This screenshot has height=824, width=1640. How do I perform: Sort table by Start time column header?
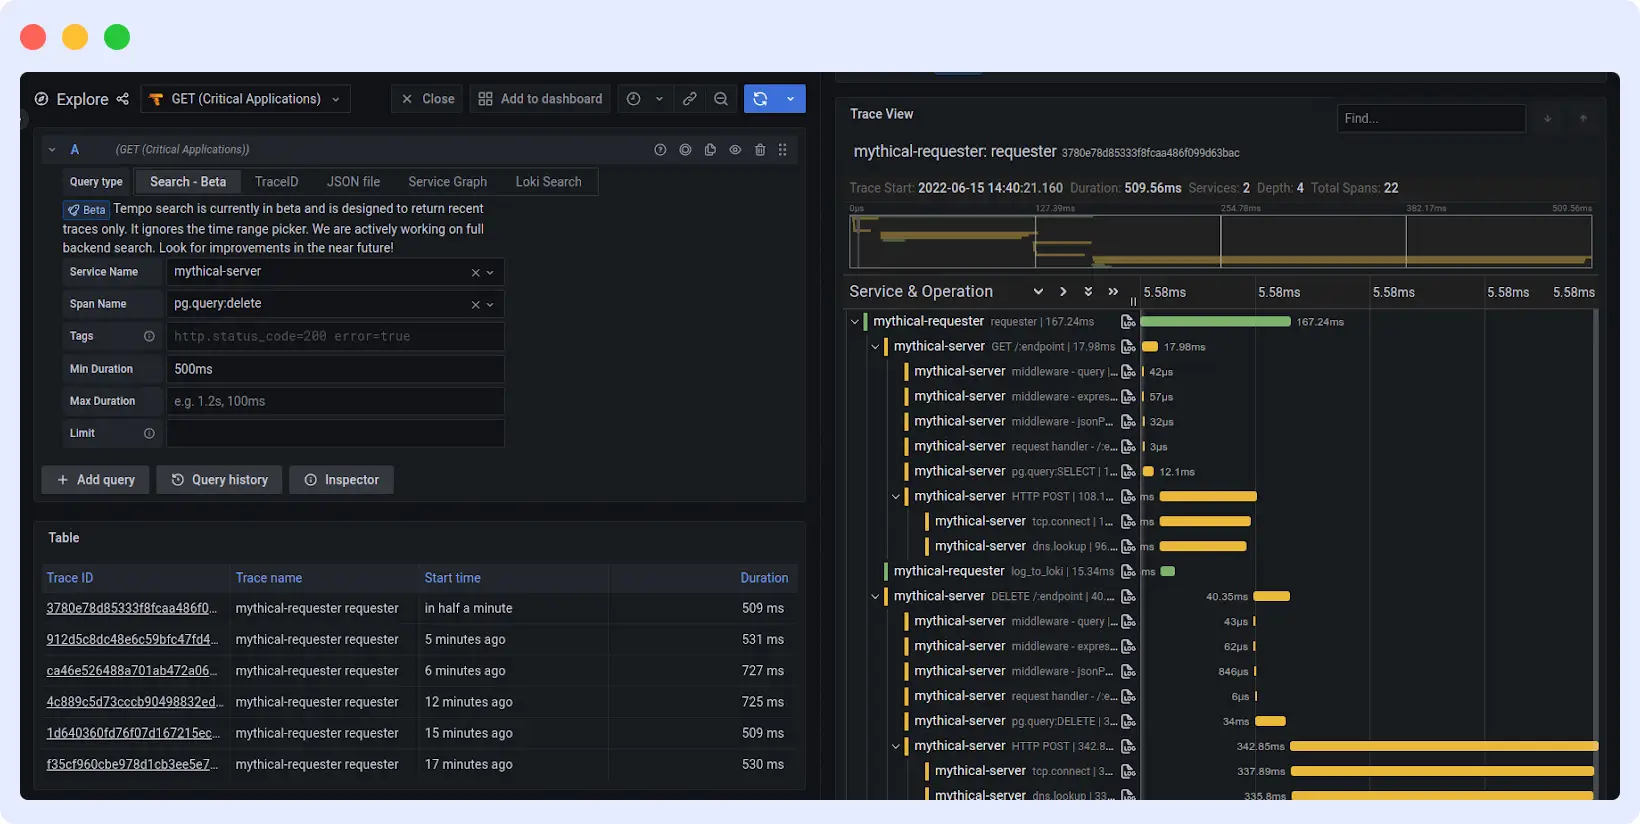pos(452,578)
